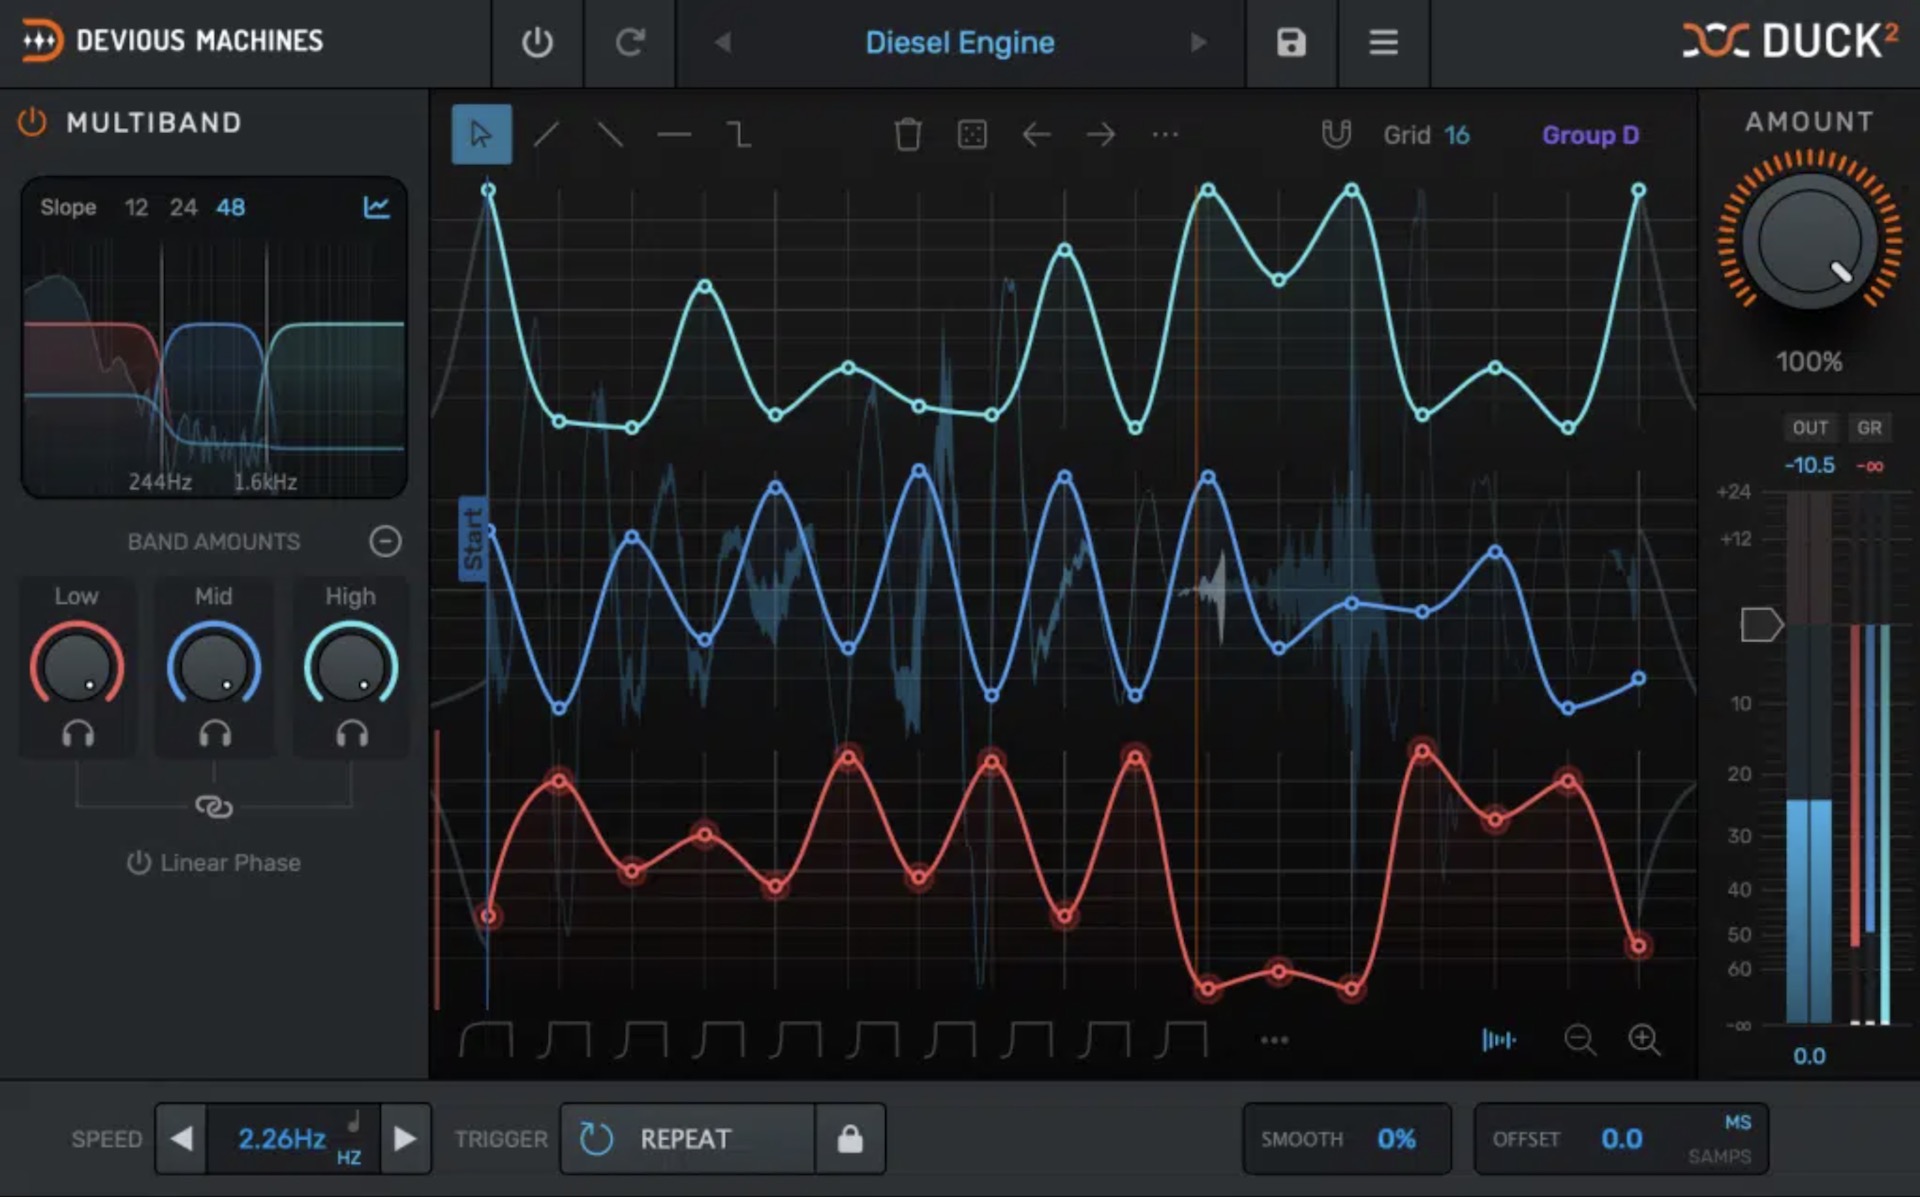
Task: Switch speed unit with note icon
Action: pos(352,1122)
